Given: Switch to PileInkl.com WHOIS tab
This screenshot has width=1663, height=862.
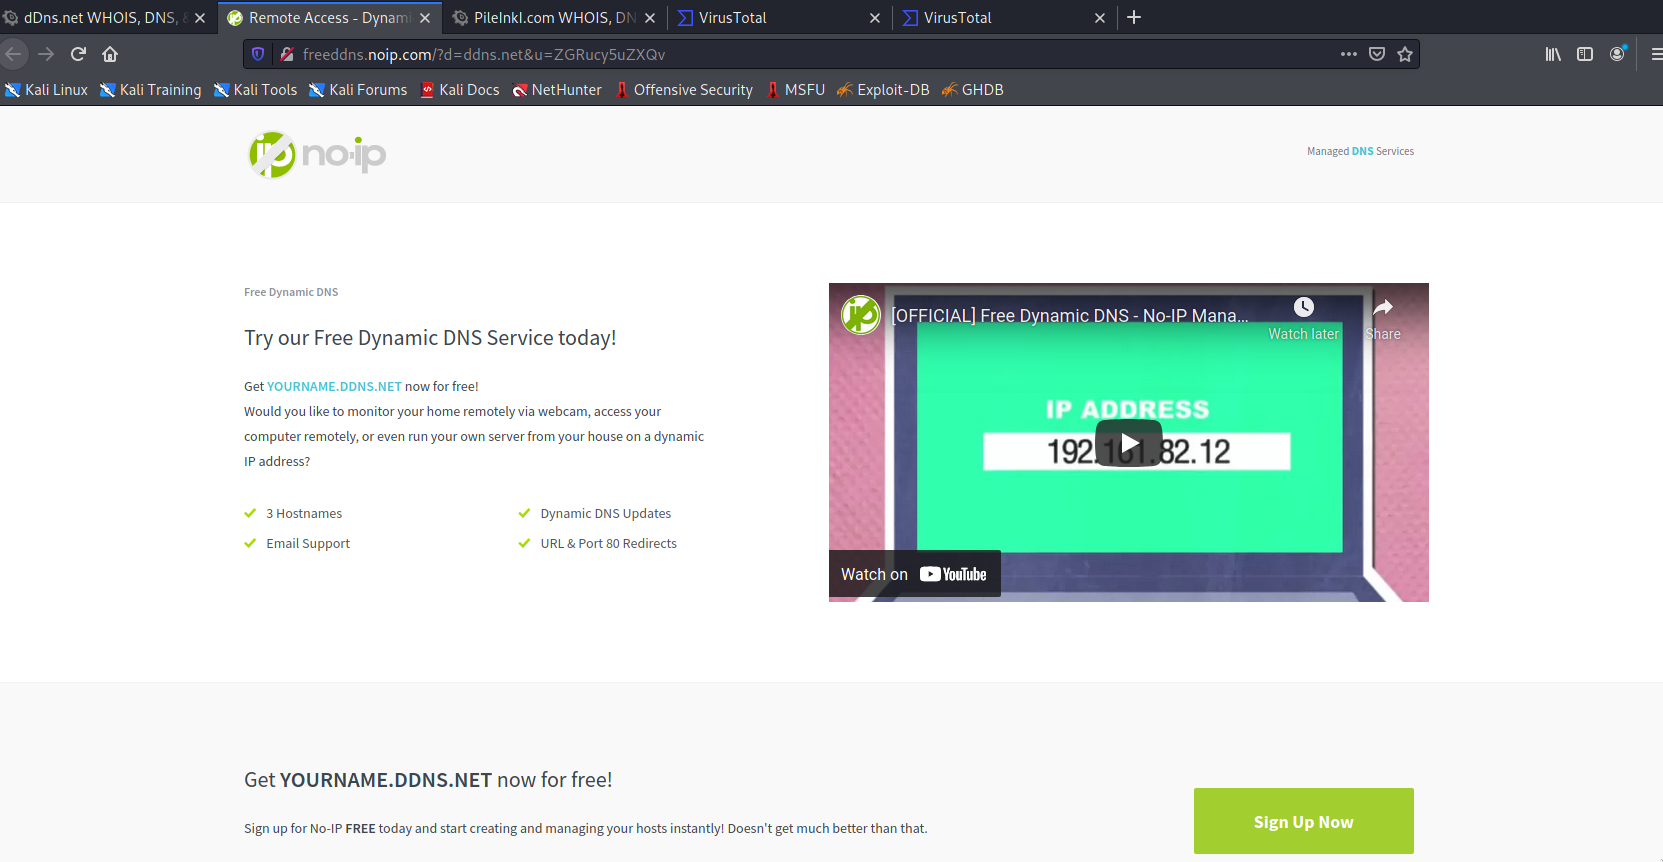Looking at the screenshot, I should click(x=554, y=18).
